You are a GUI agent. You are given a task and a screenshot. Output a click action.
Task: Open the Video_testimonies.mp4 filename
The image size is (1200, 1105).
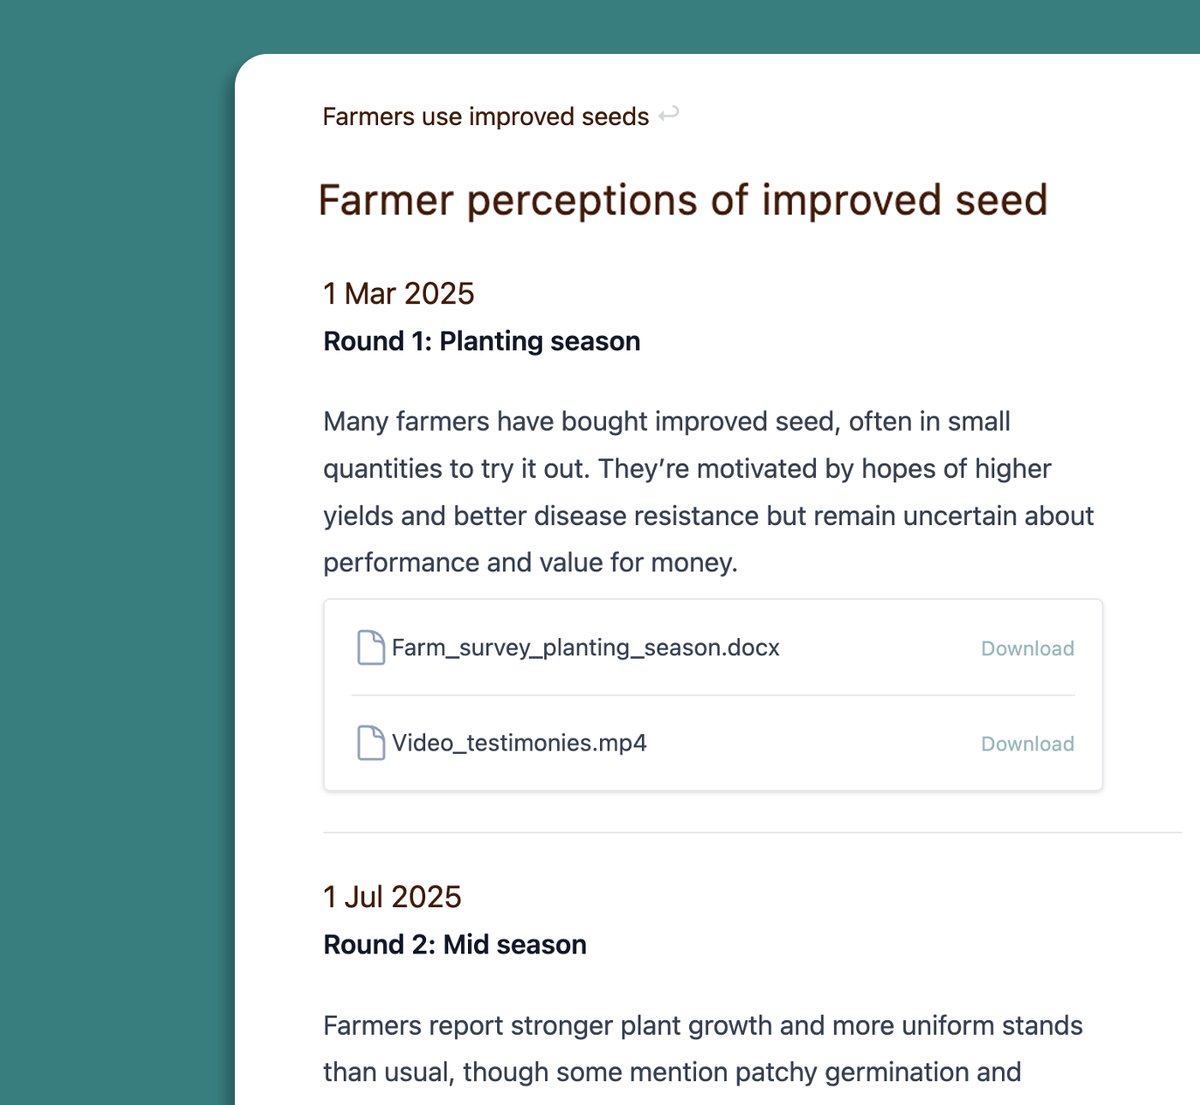click(519, 743)
